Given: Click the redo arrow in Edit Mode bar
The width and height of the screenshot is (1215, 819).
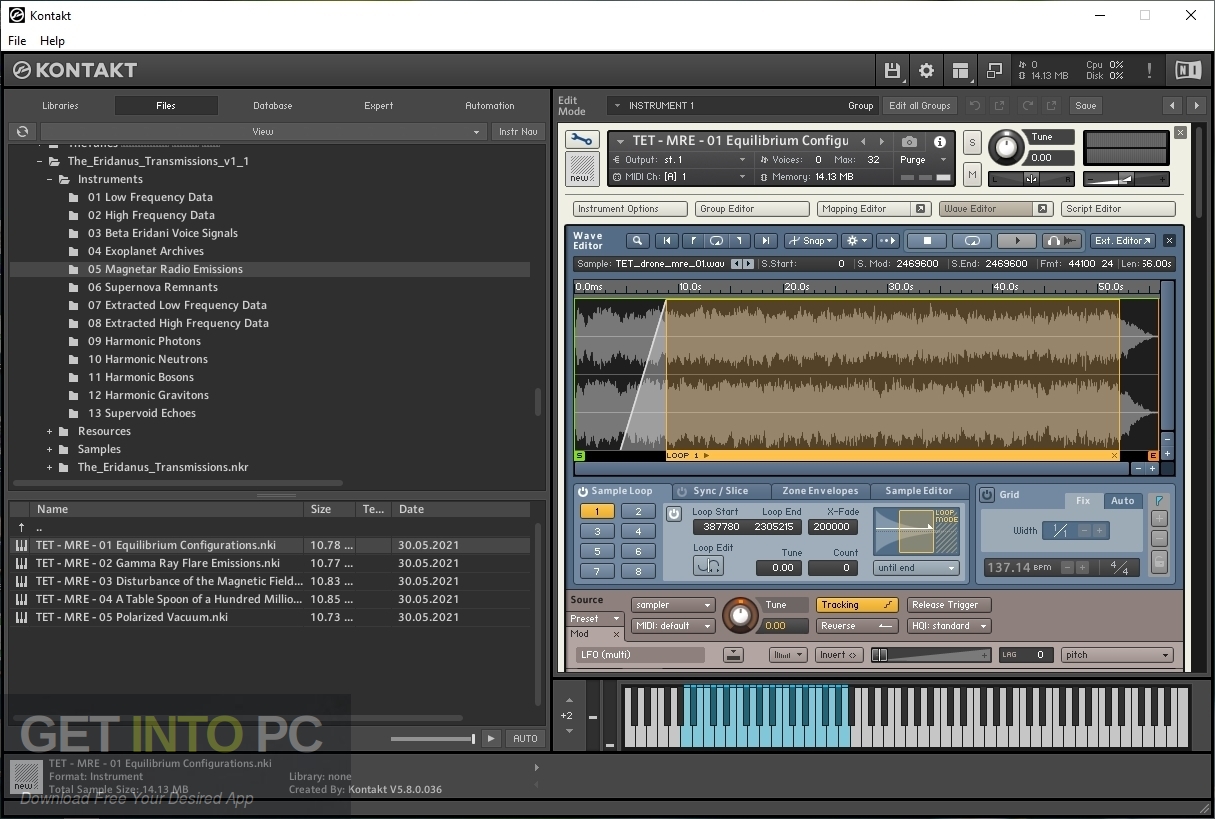Looking at the screenshot, I should tap(1026, 105).
